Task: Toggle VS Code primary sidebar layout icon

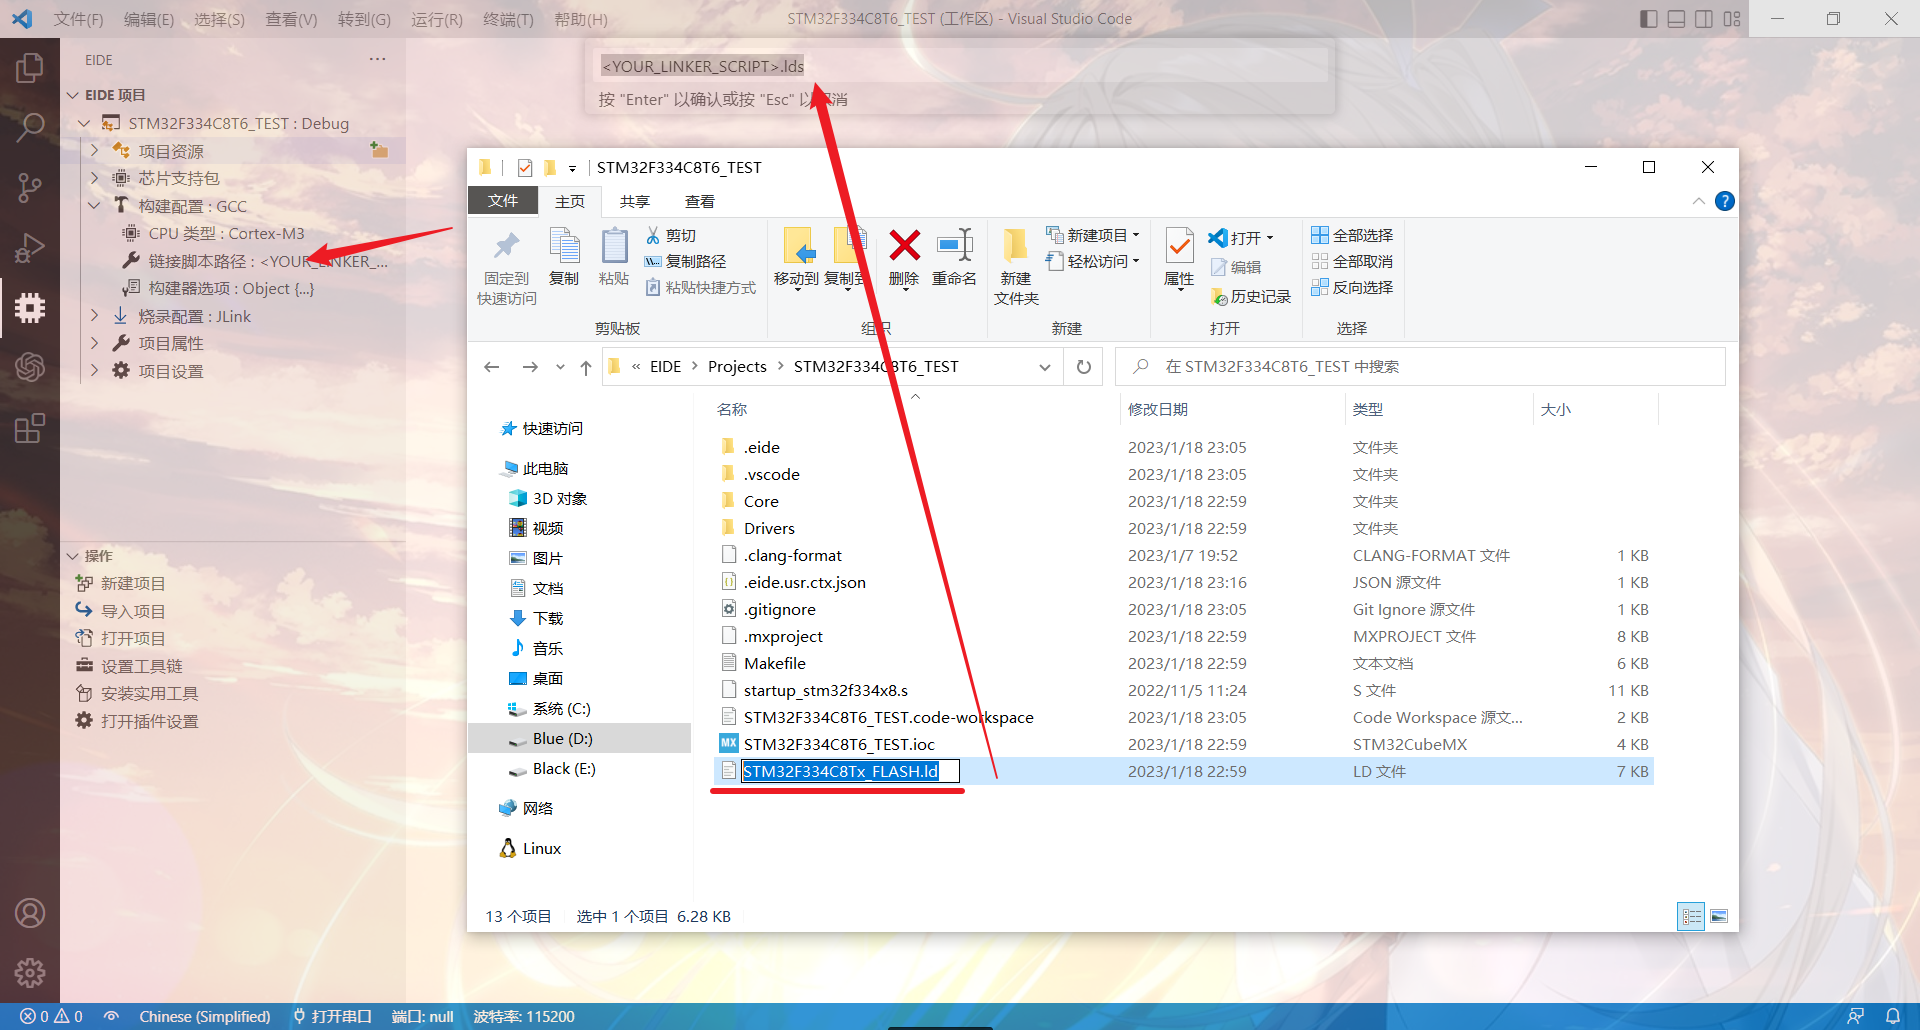Action: tap(1649, 19)
